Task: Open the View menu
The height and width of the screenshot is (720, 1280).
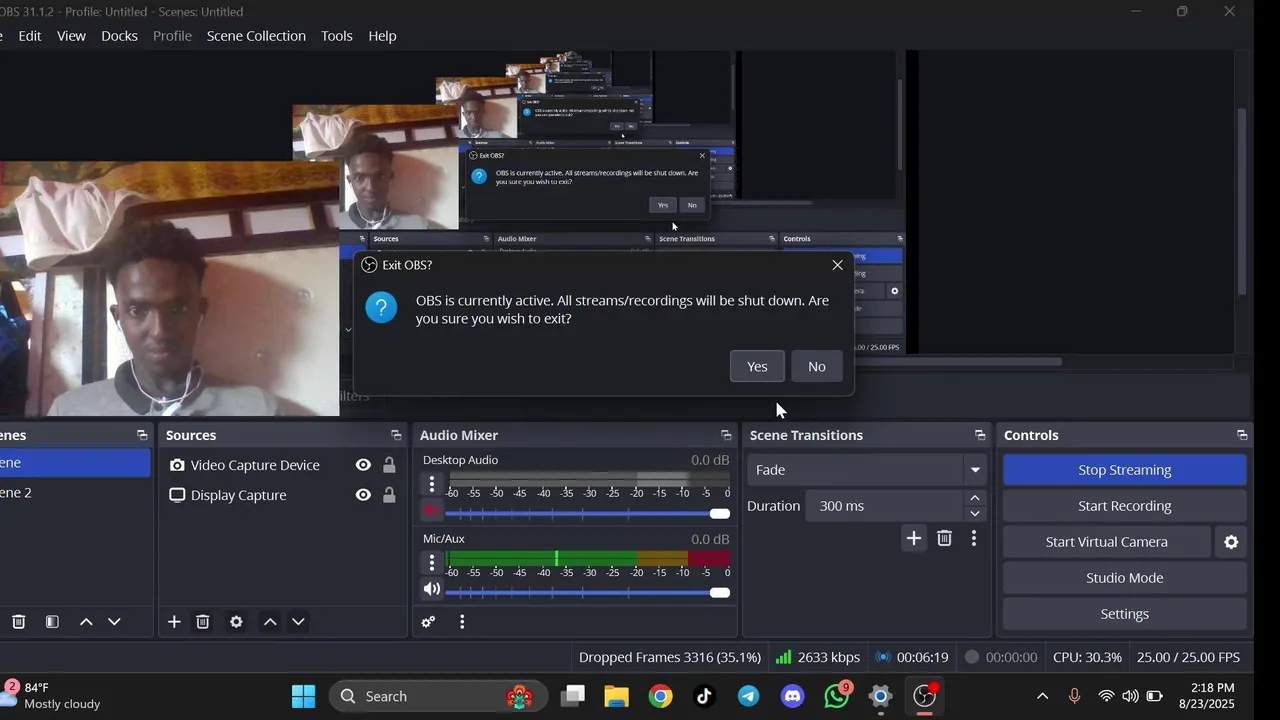Action: (x=71, y=35)
